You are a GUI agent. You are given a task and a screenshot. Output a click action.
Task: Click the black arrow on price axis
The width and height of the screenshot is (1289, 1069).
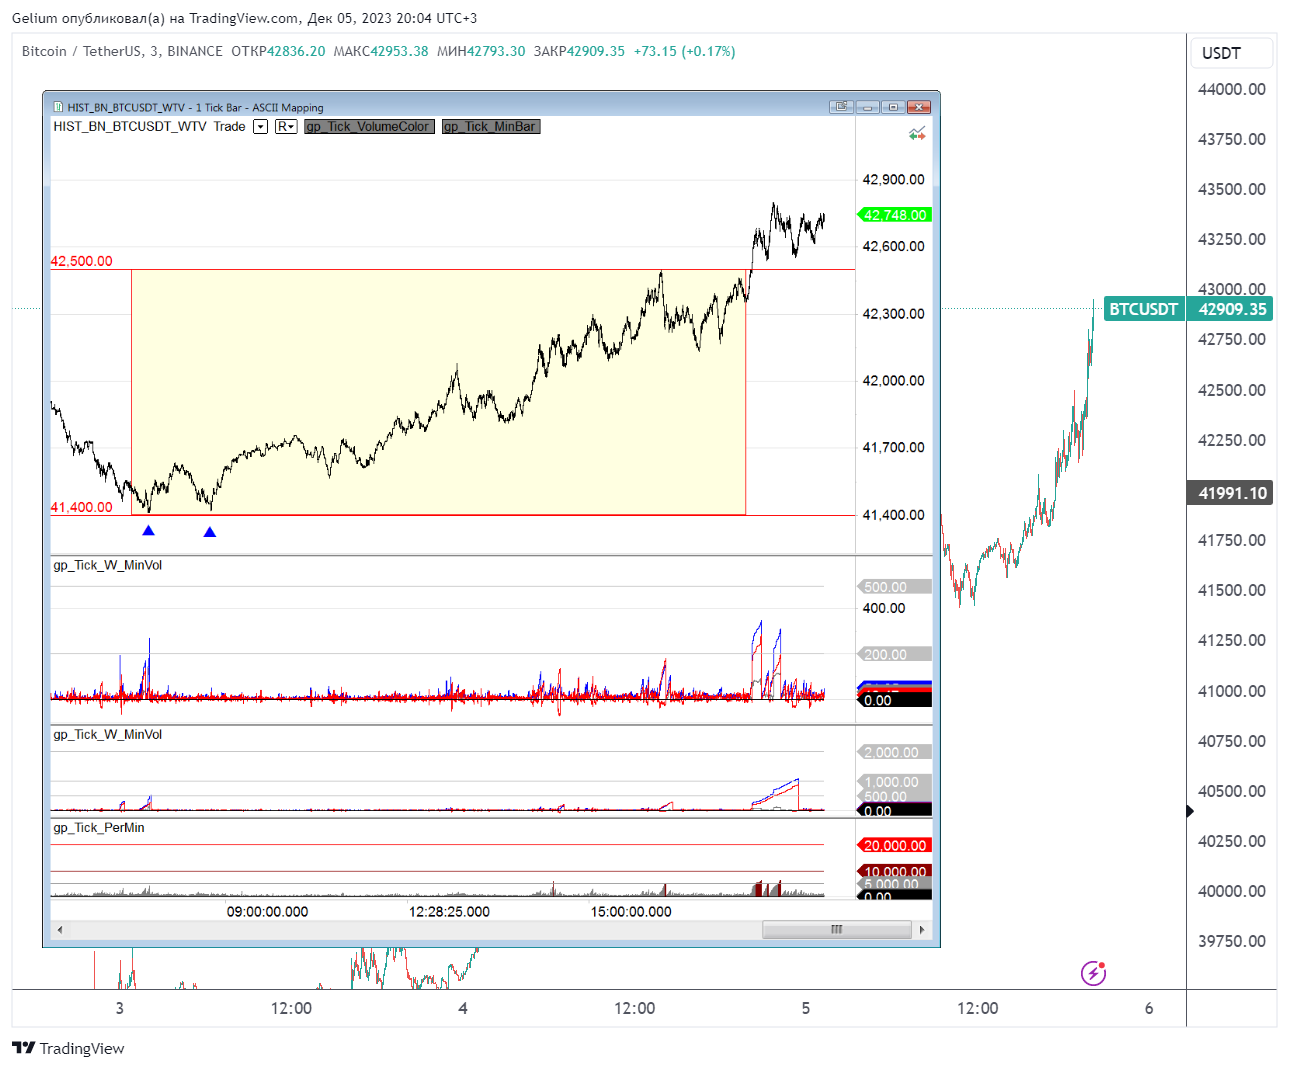pyautogui.click(x=1190, y=811)
